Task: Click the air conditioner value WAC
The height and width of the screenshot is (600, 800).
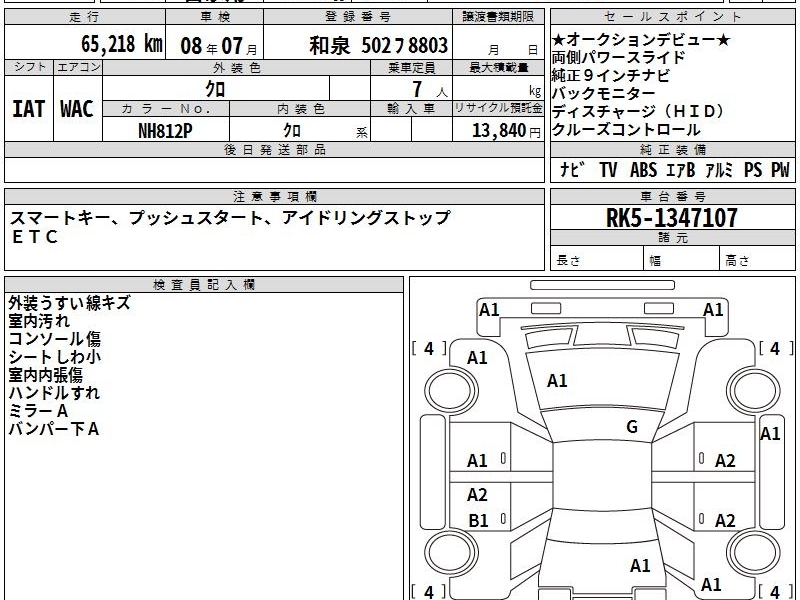Action: click(77, 109)
